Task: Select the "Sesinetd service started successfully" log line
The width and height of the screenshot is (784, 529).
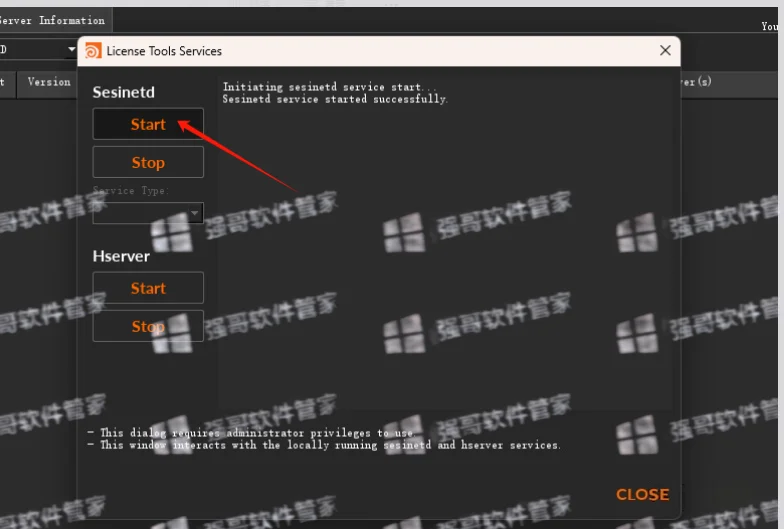Action: click(335, 99)
